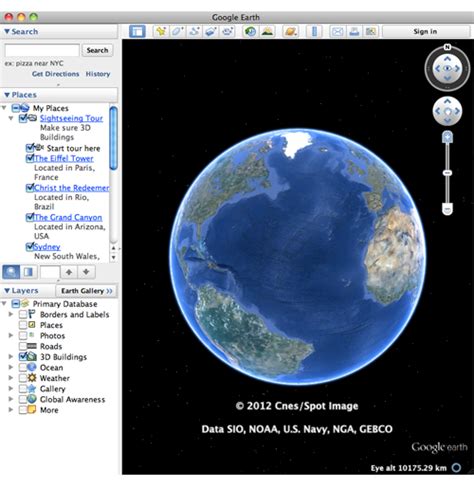Screen dimensions: 474x488
Task: Move selected place down with arrow
Action: click(86, 272)
